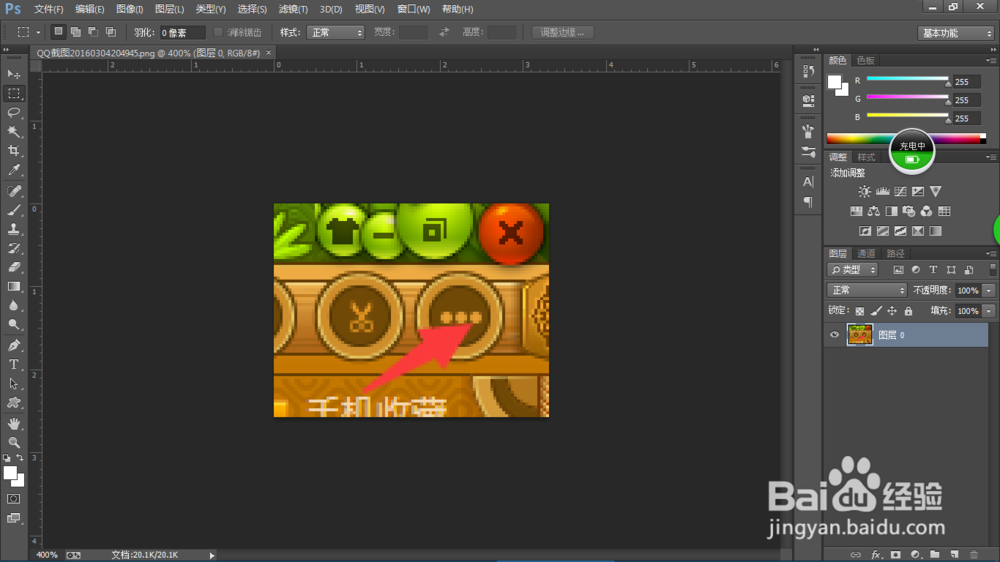Click the 调整边缘 button
Viewport: 1000px width, 562px height.
pyautogui.click(x=562, y=33)
